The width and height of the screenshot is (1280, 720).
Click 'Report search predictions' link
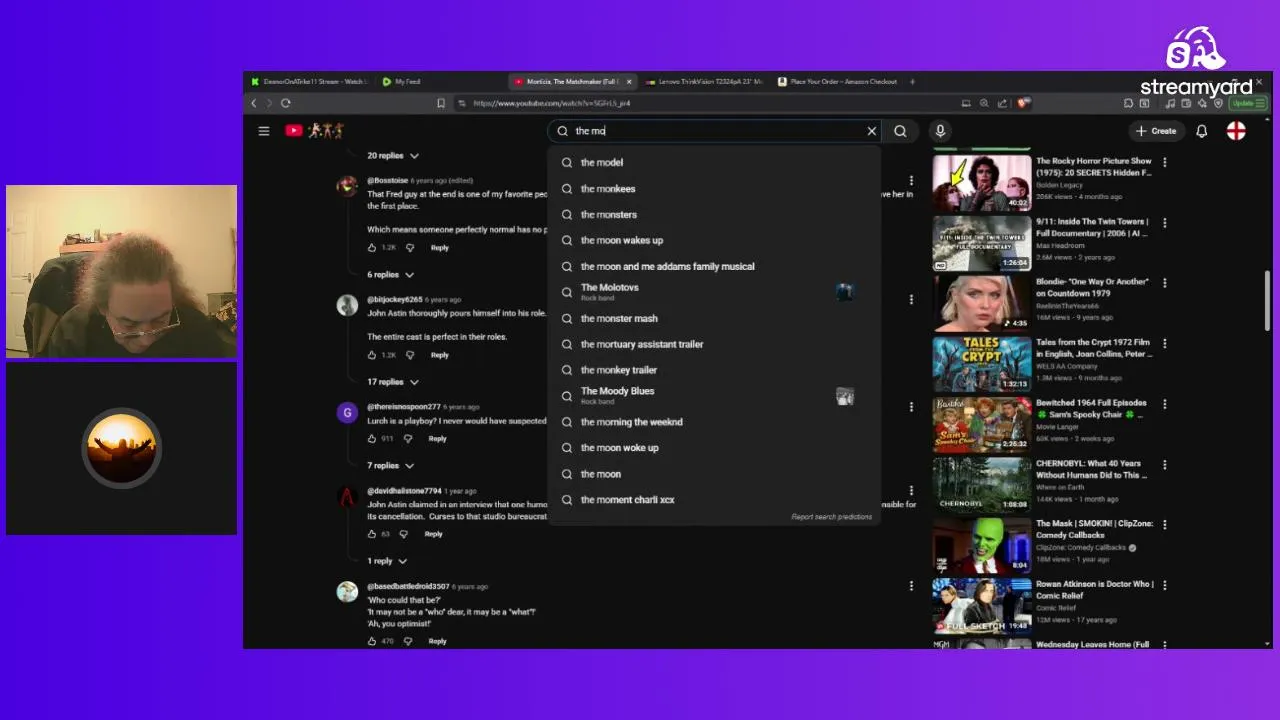[831, 517]
